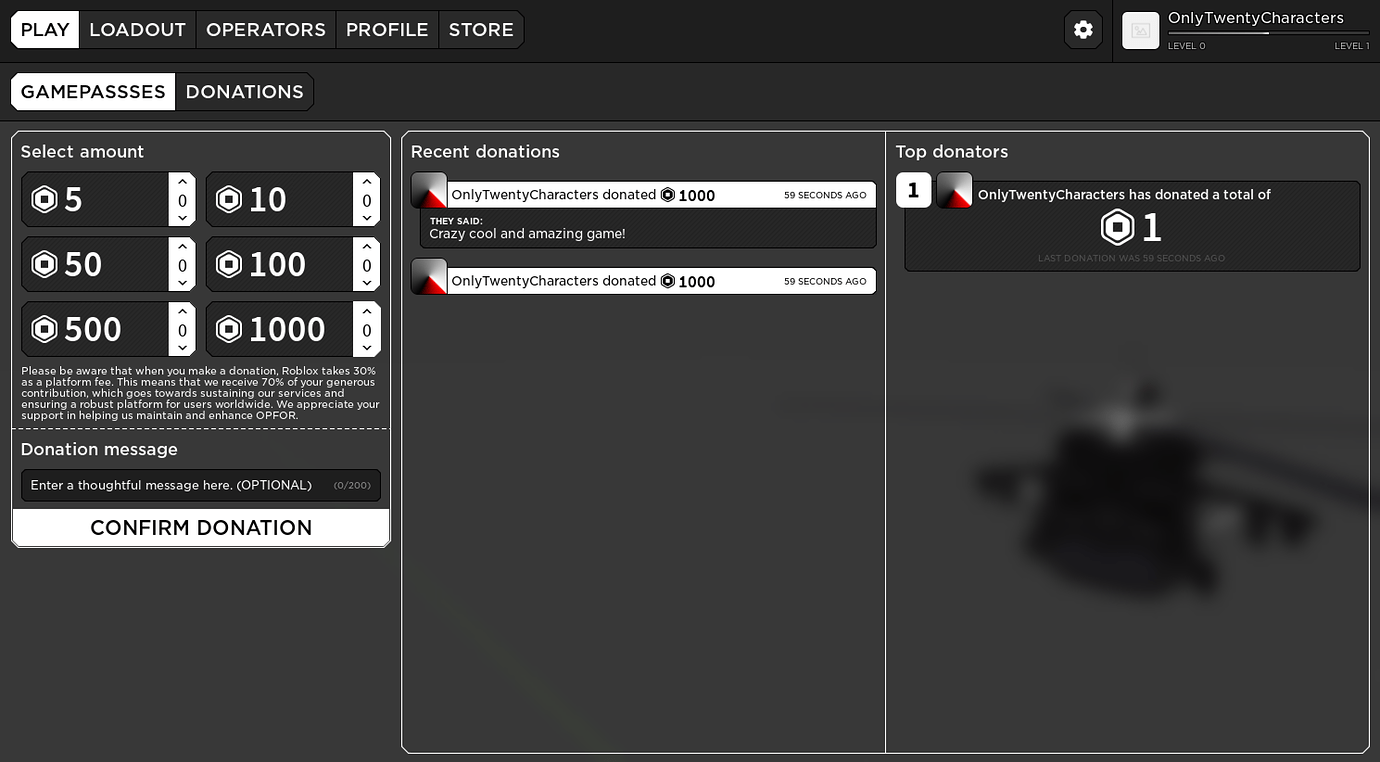
Task: Open the PROFILE tab
Action: pyautogui.click(x=387, y=30)
